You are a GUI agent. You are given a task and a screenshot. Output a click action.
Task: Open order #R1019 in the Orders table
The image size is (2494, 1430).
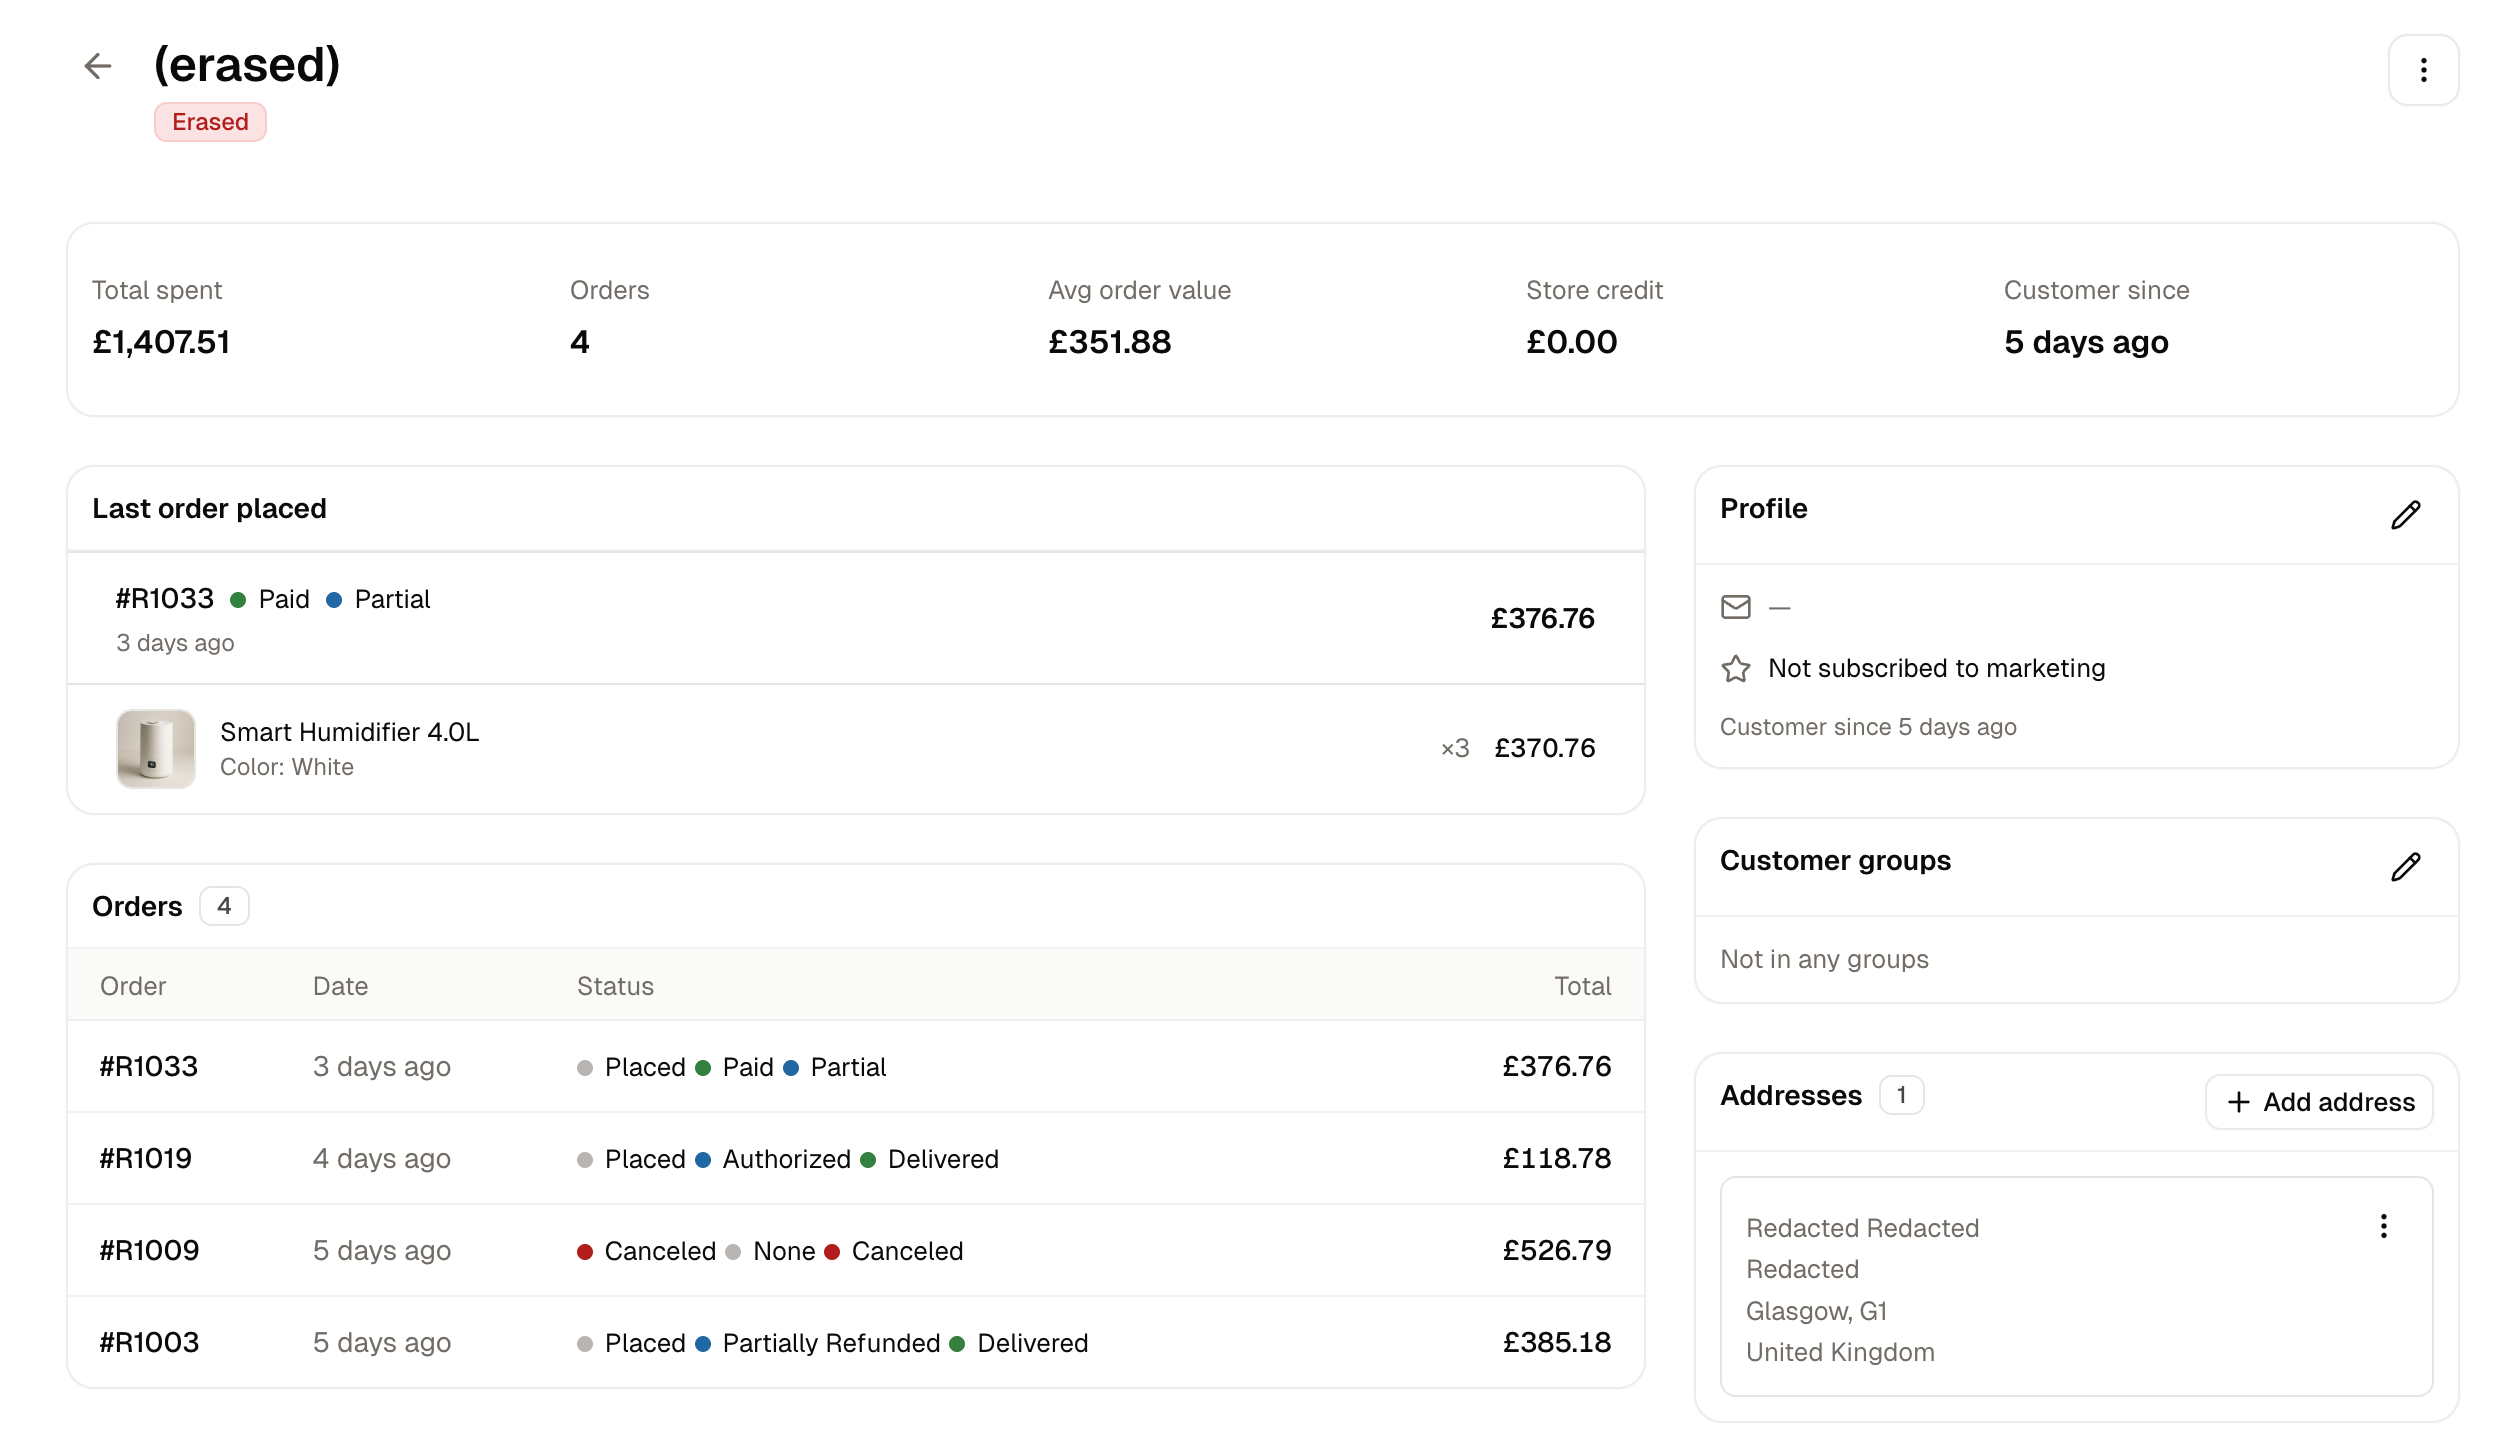[855, 1158]
